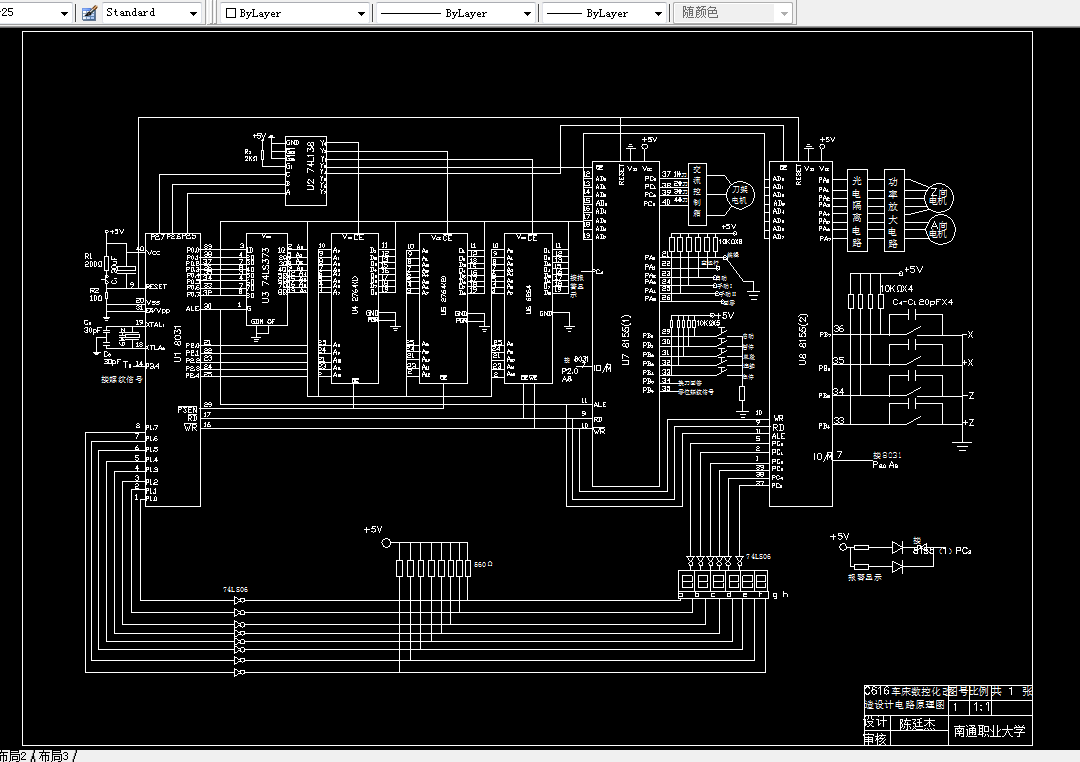
Task: Select the 74LS06 label above the inverter column
Action: pyautogui.click(x=235, y=590)
